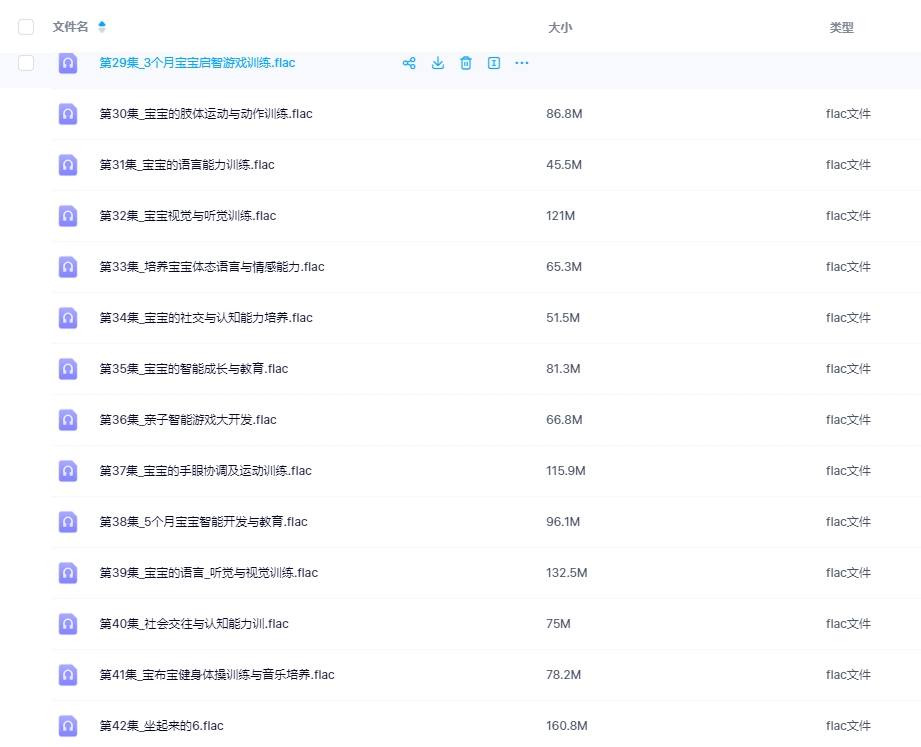Click flac文件 type in 第30集 row
921x747 pixels.
pos(848,114)
